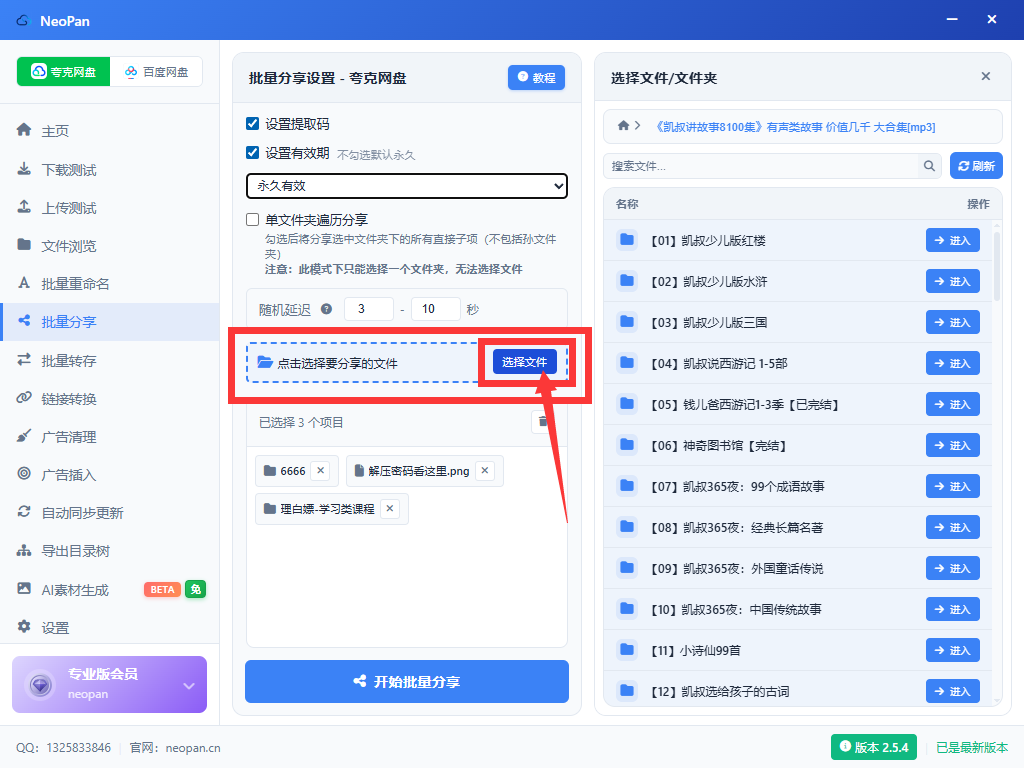
Task: Expand the 专业版会员 account chevron
Action: tap(189, 686)
